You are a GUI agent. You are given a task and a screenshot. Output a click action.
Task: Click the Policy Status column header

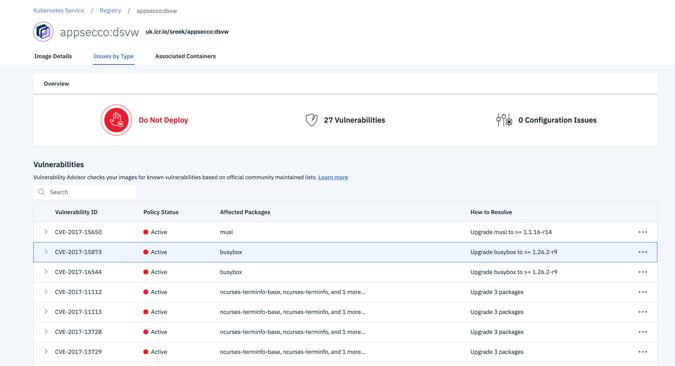pyautogui.click(x=161, y=212)
